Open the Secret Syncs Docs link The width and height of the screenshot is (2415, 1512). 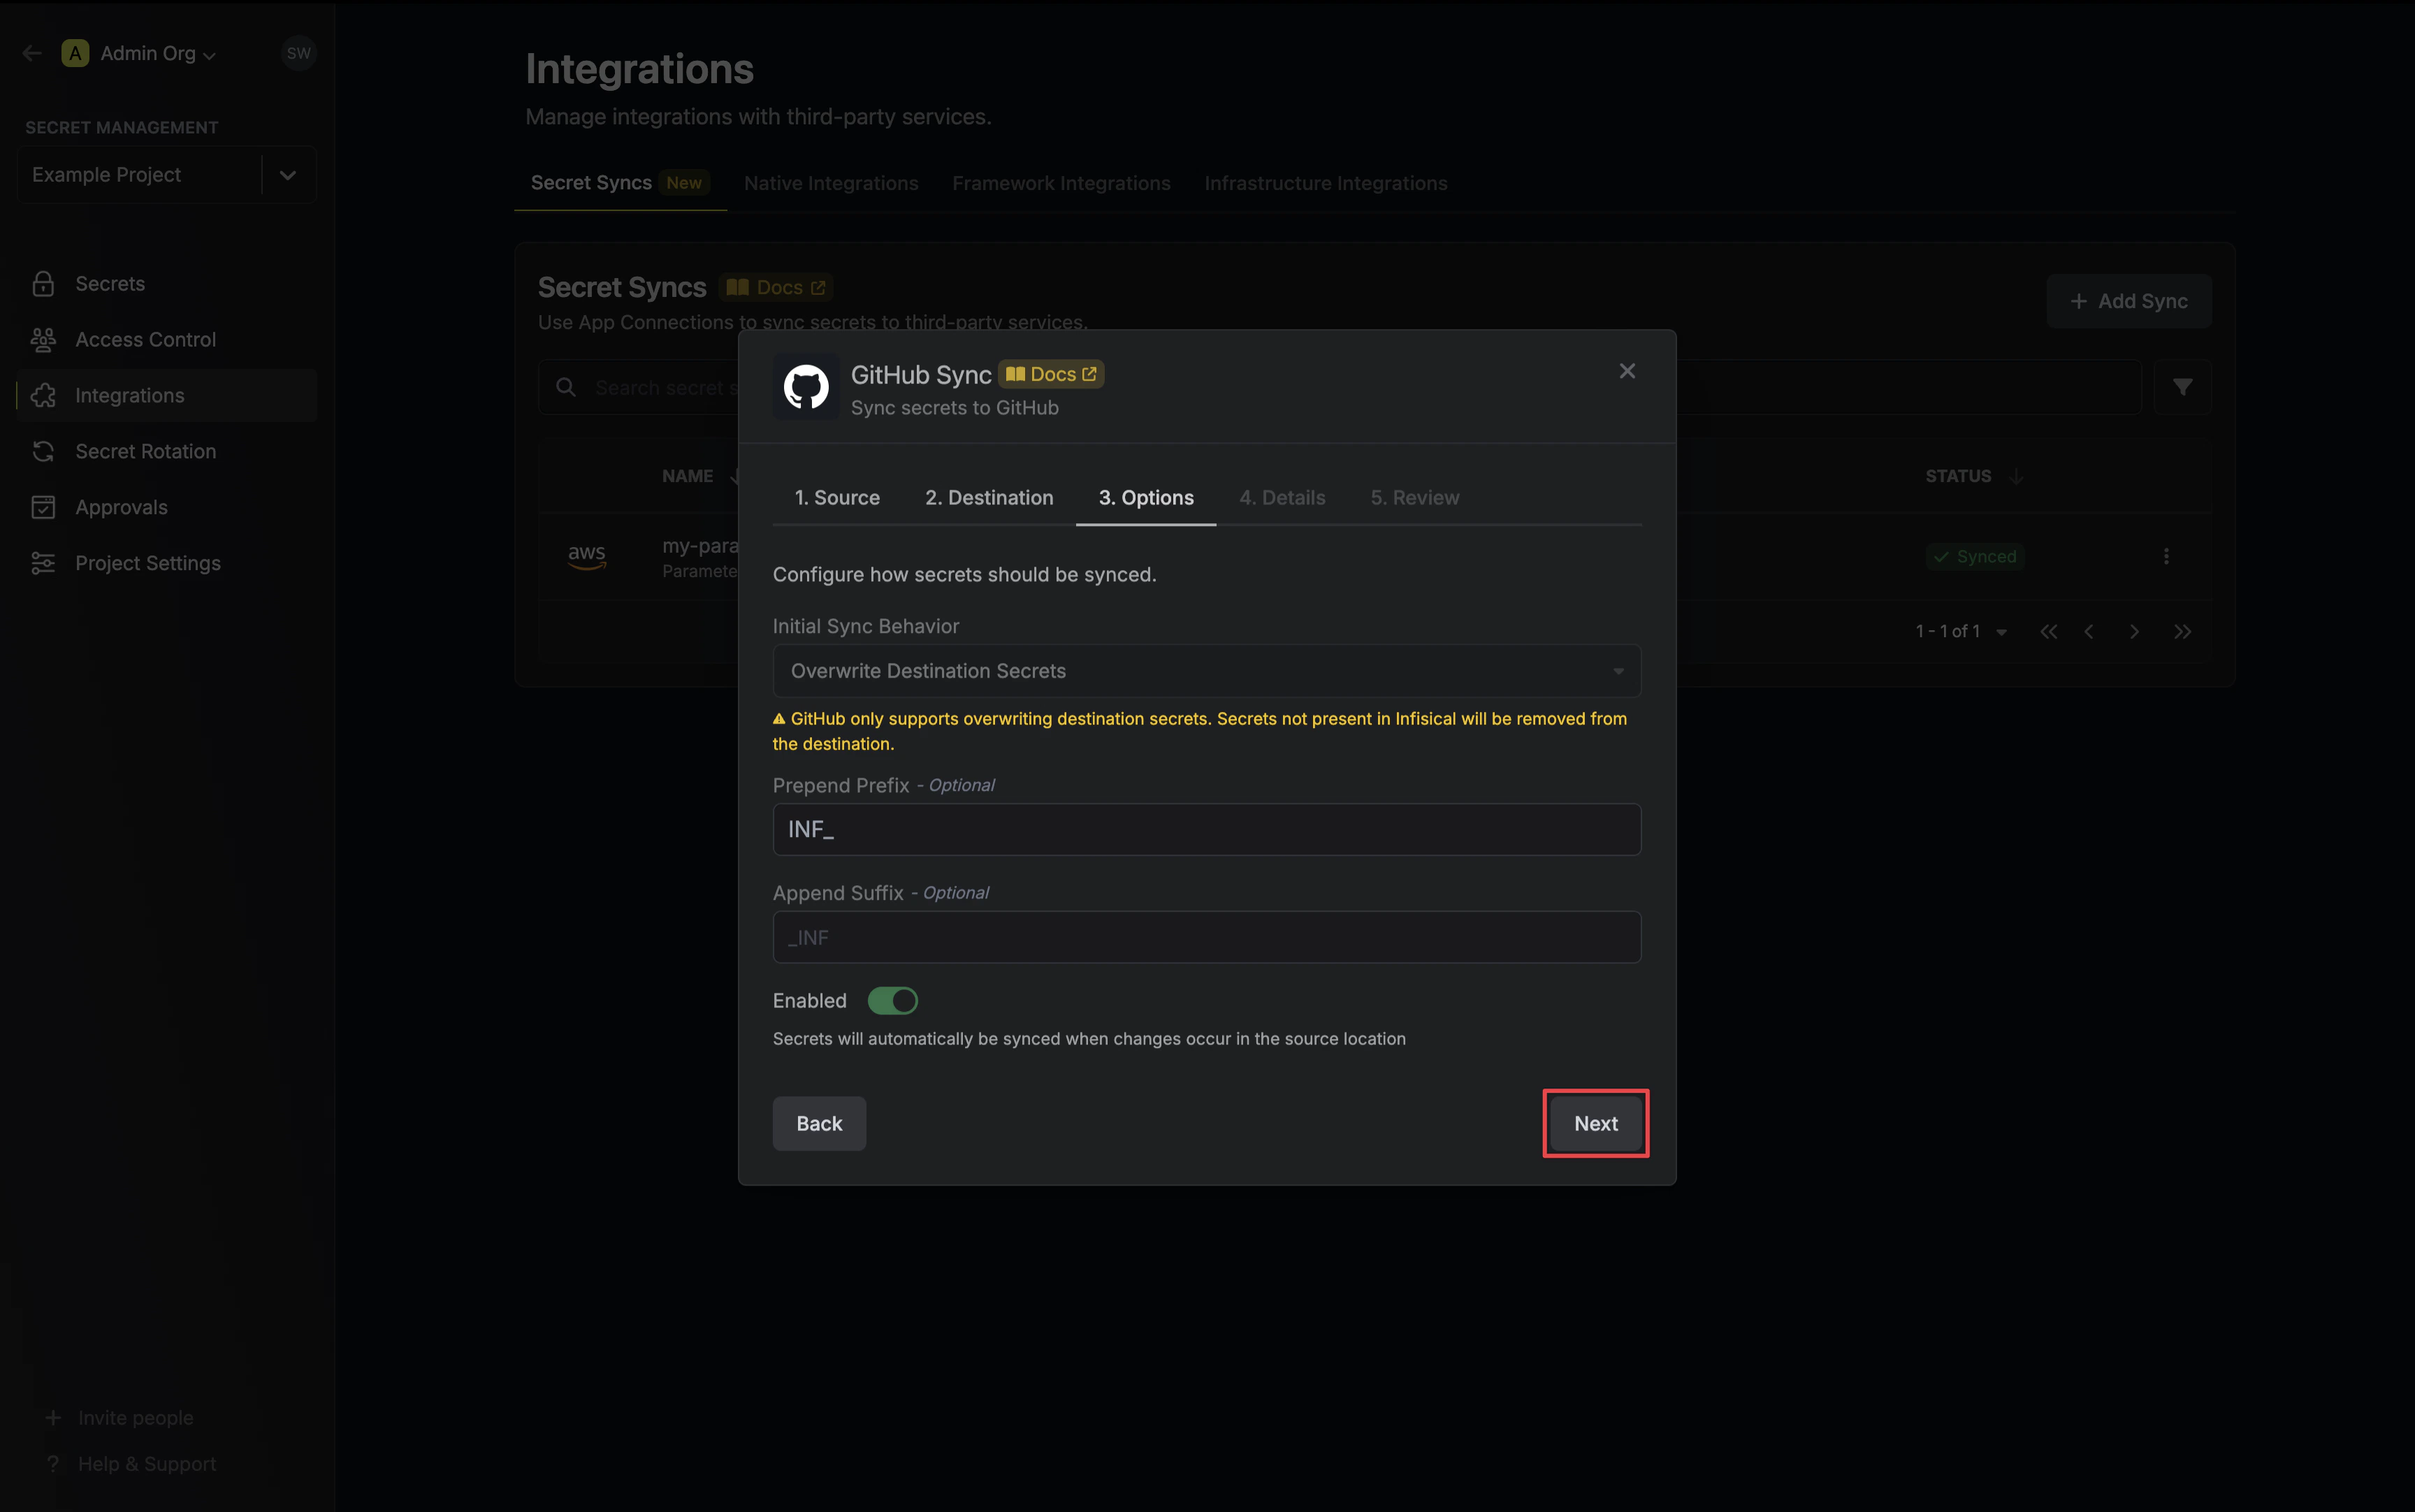(776, 288)
